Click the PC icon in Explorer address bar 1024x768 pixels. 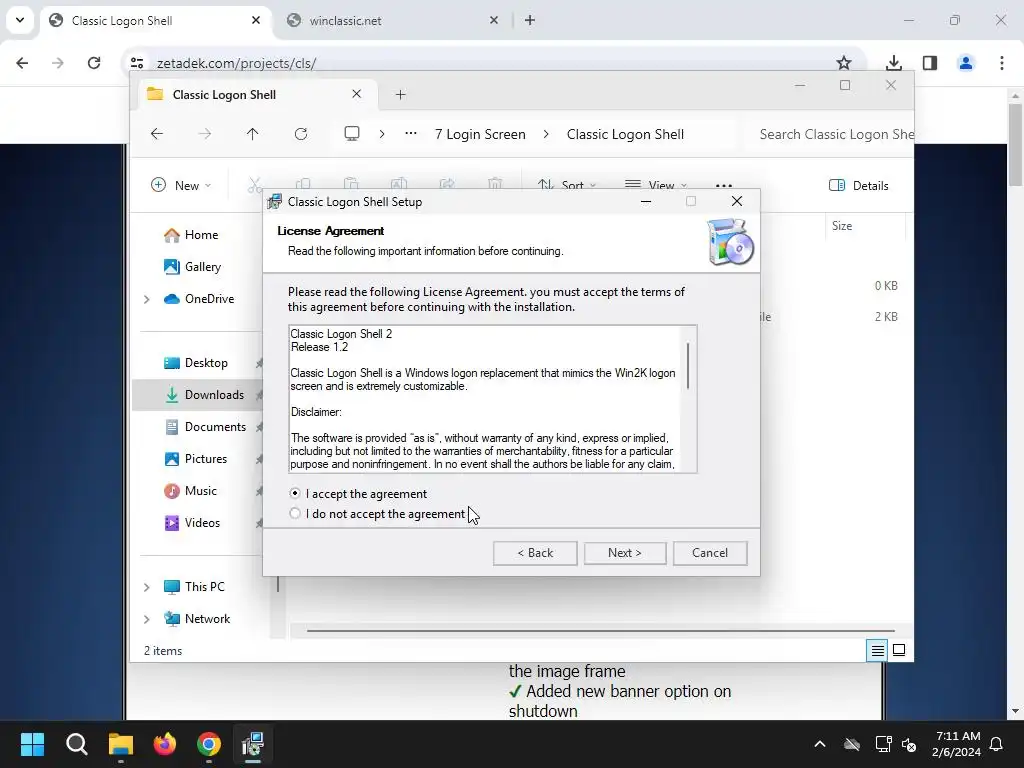coord(352,135)
